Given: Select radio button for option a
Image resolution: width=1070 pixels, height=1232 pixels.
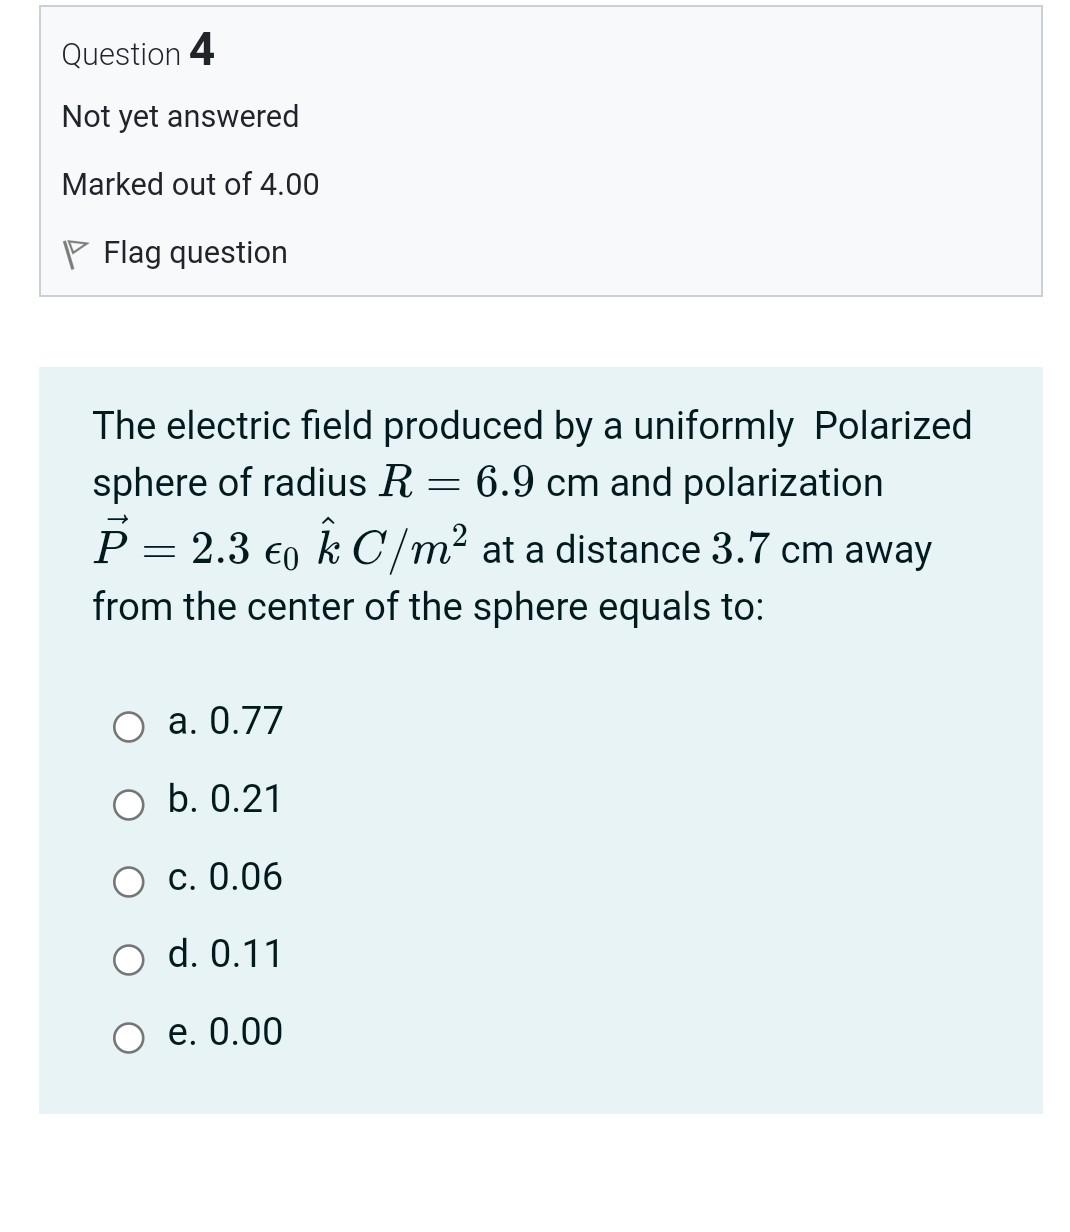Looking at the screenshot, I should coord(128,727).
